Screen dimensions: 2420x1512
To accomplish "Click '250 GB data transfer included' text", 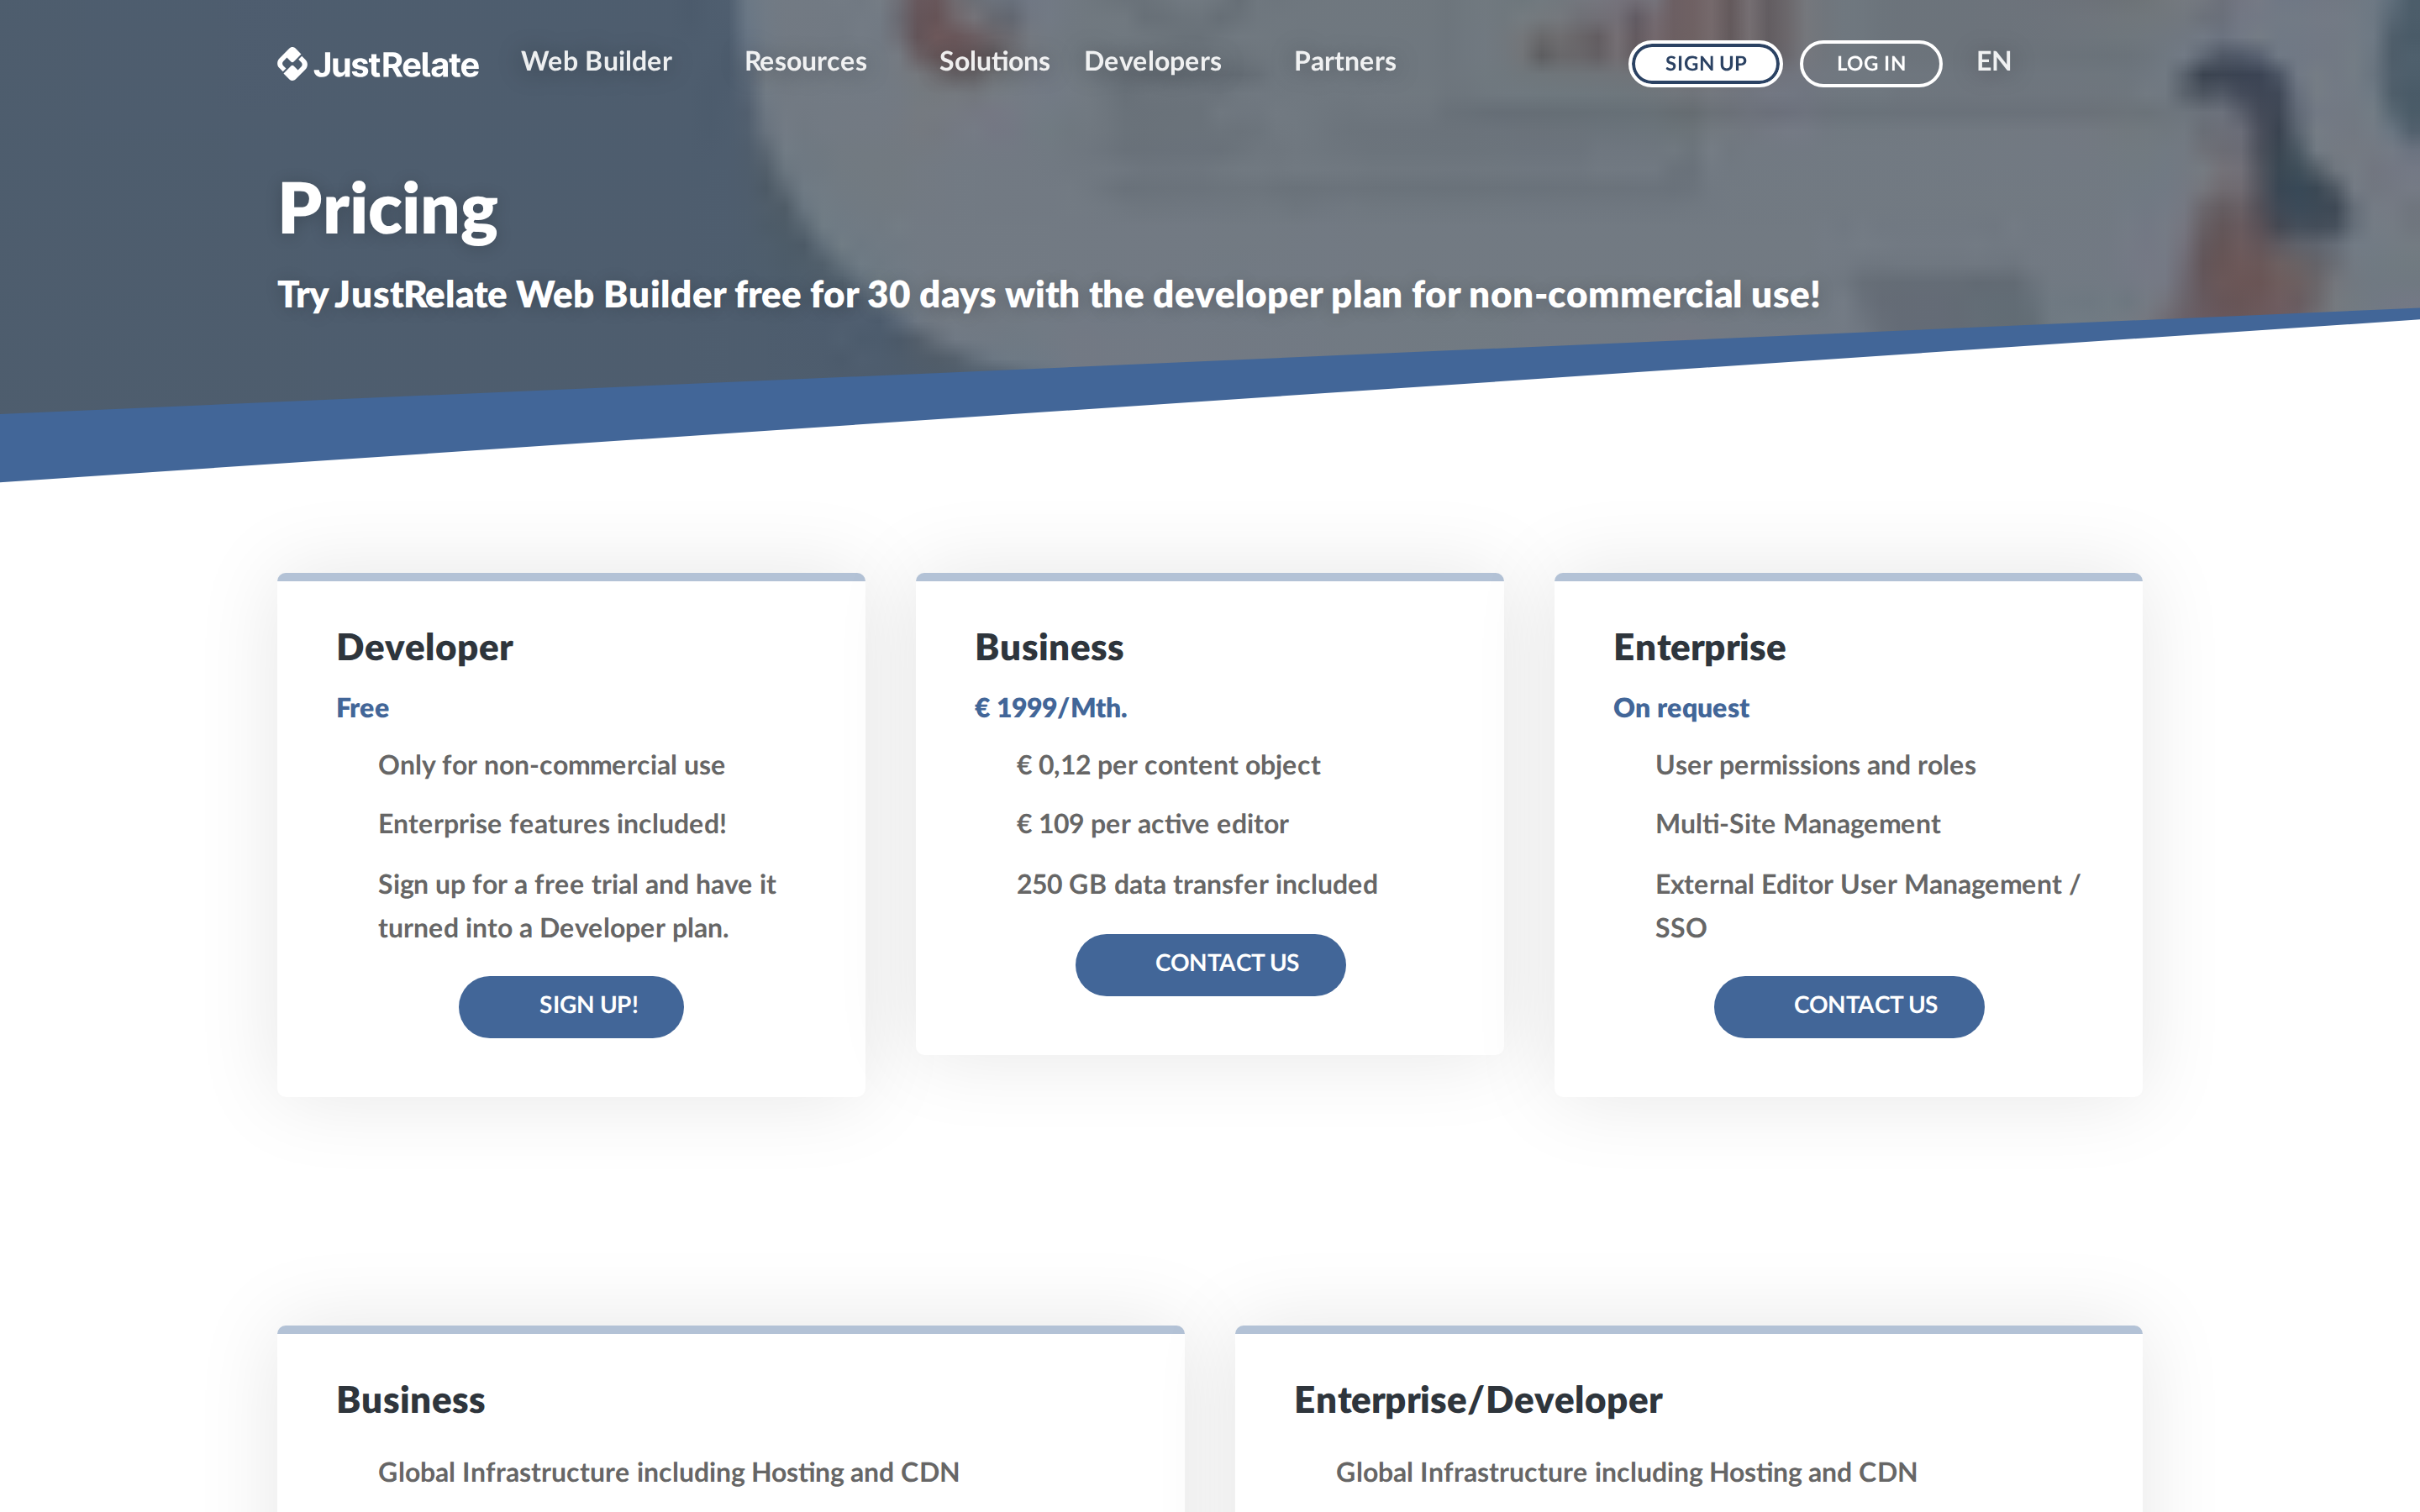I will (1197, 884).
